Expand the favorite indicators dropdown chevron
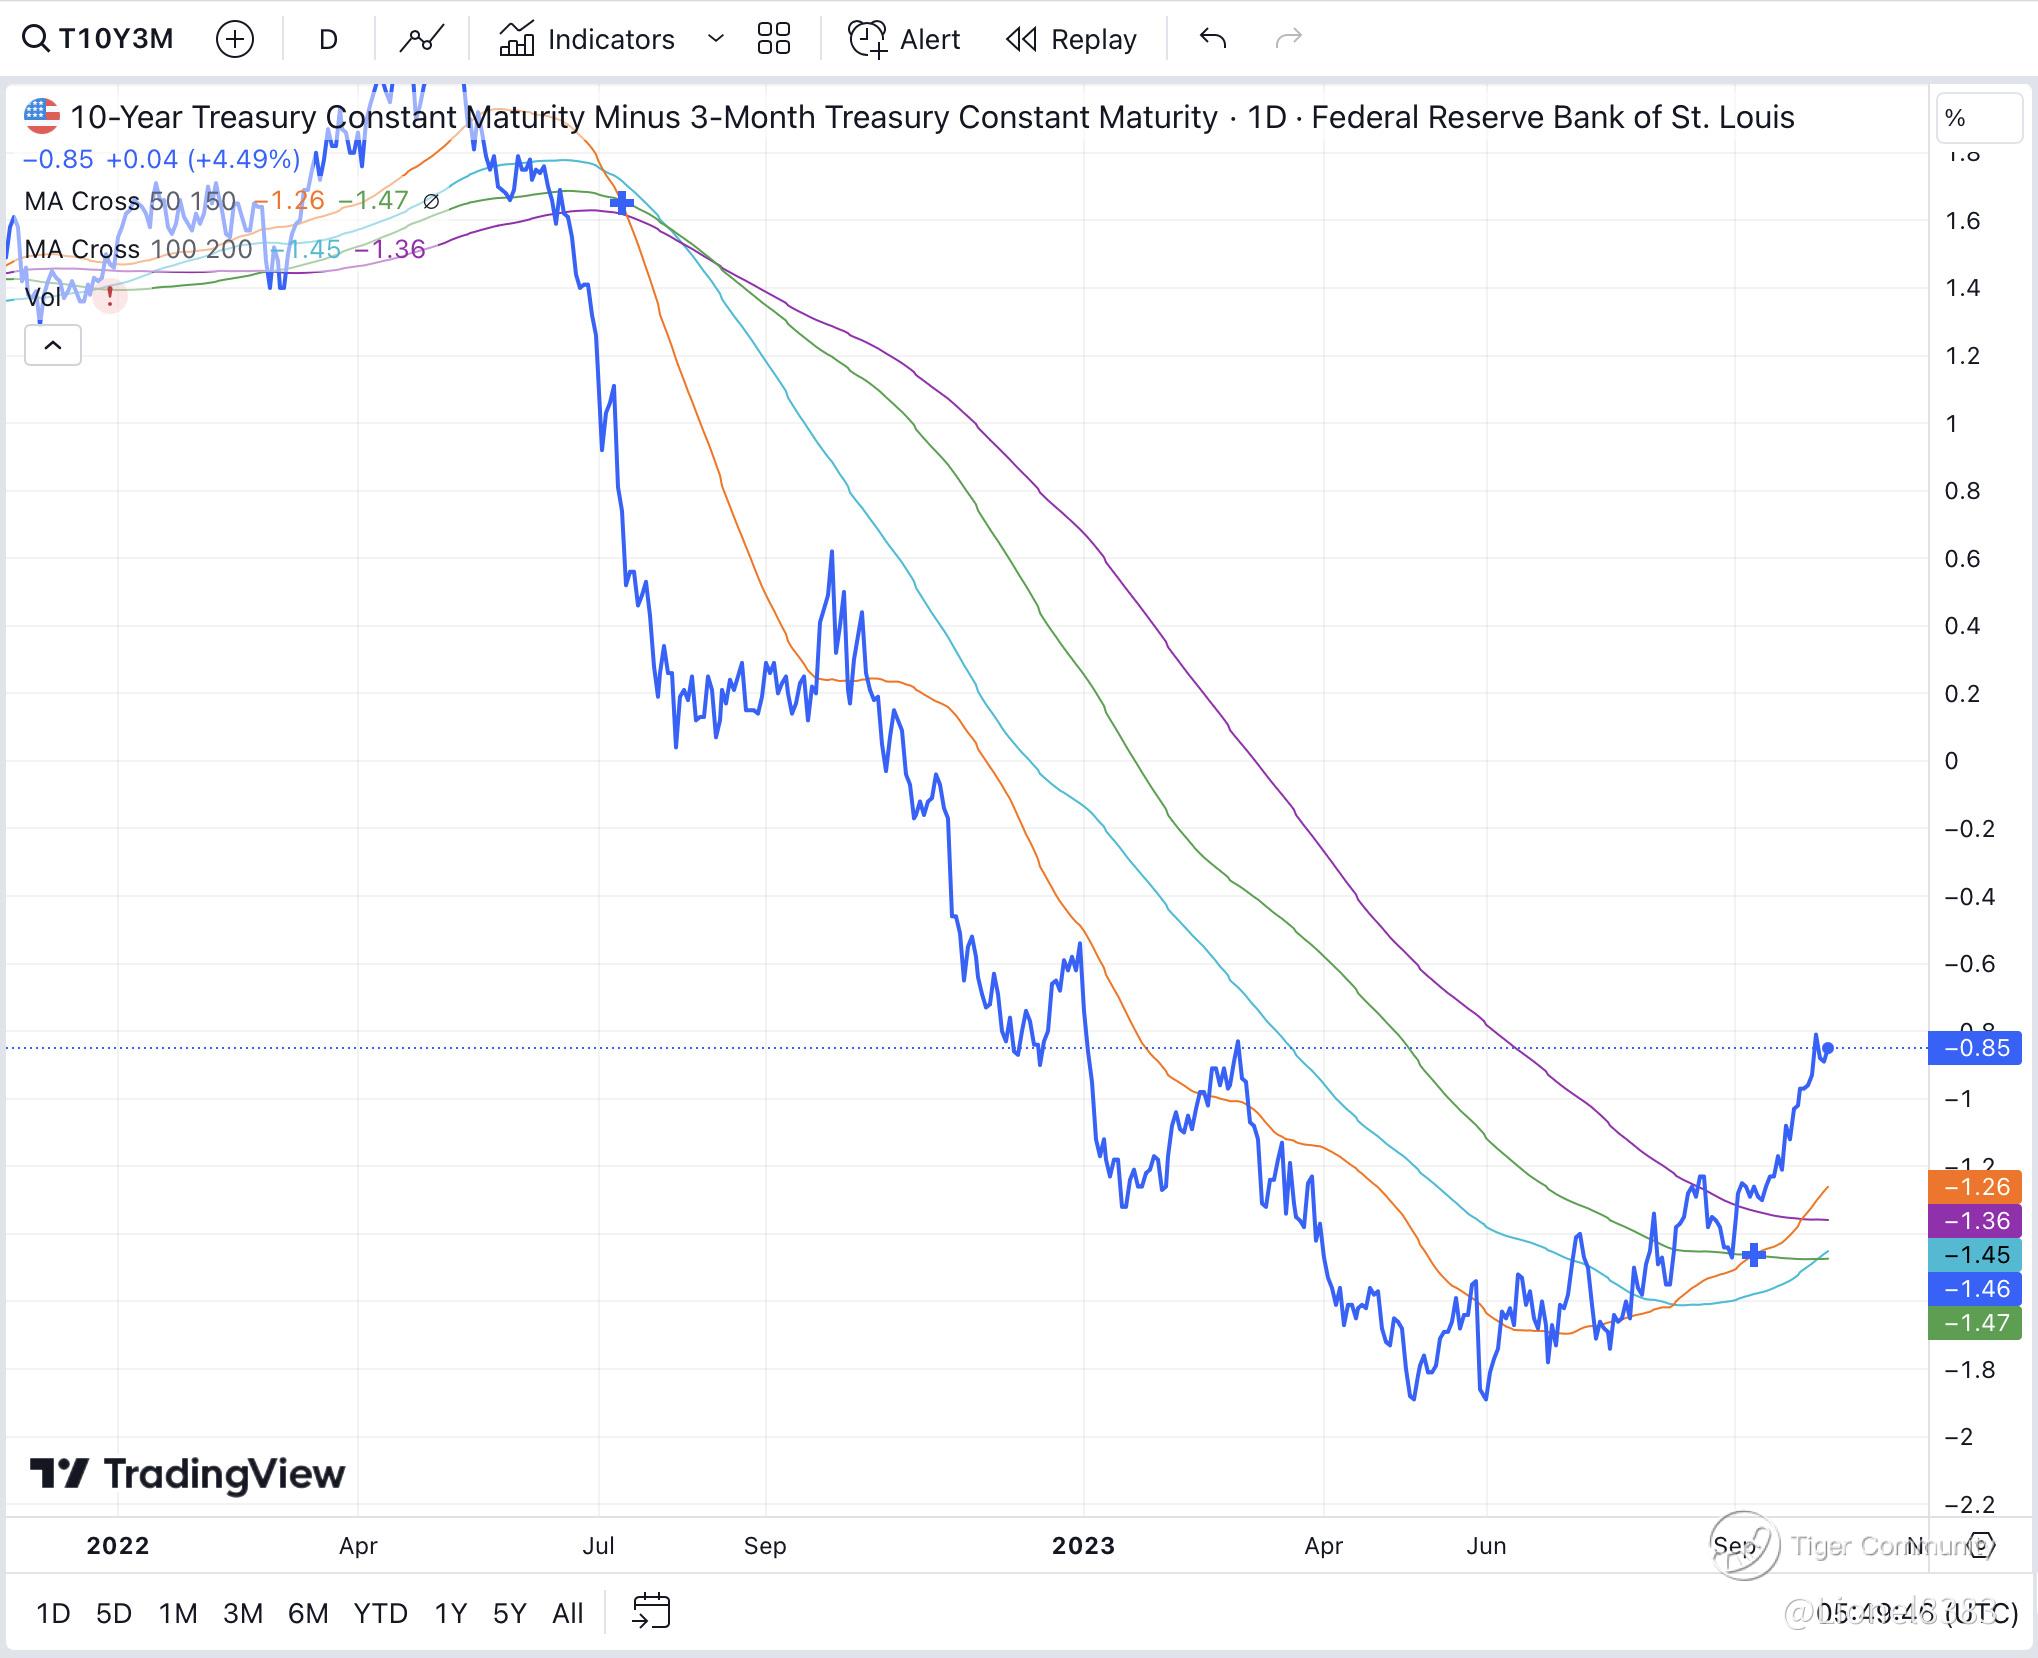2038x1658 pixels. [x=715, y=39]
